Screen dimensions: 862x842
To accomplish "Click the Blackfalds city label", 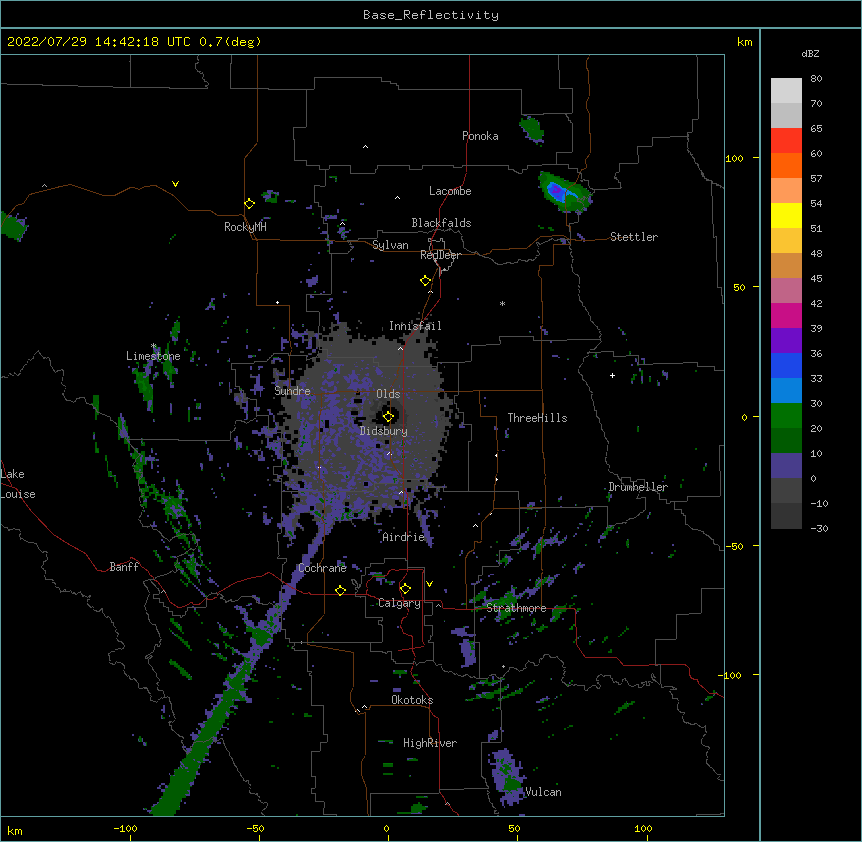I will point(441,223).
